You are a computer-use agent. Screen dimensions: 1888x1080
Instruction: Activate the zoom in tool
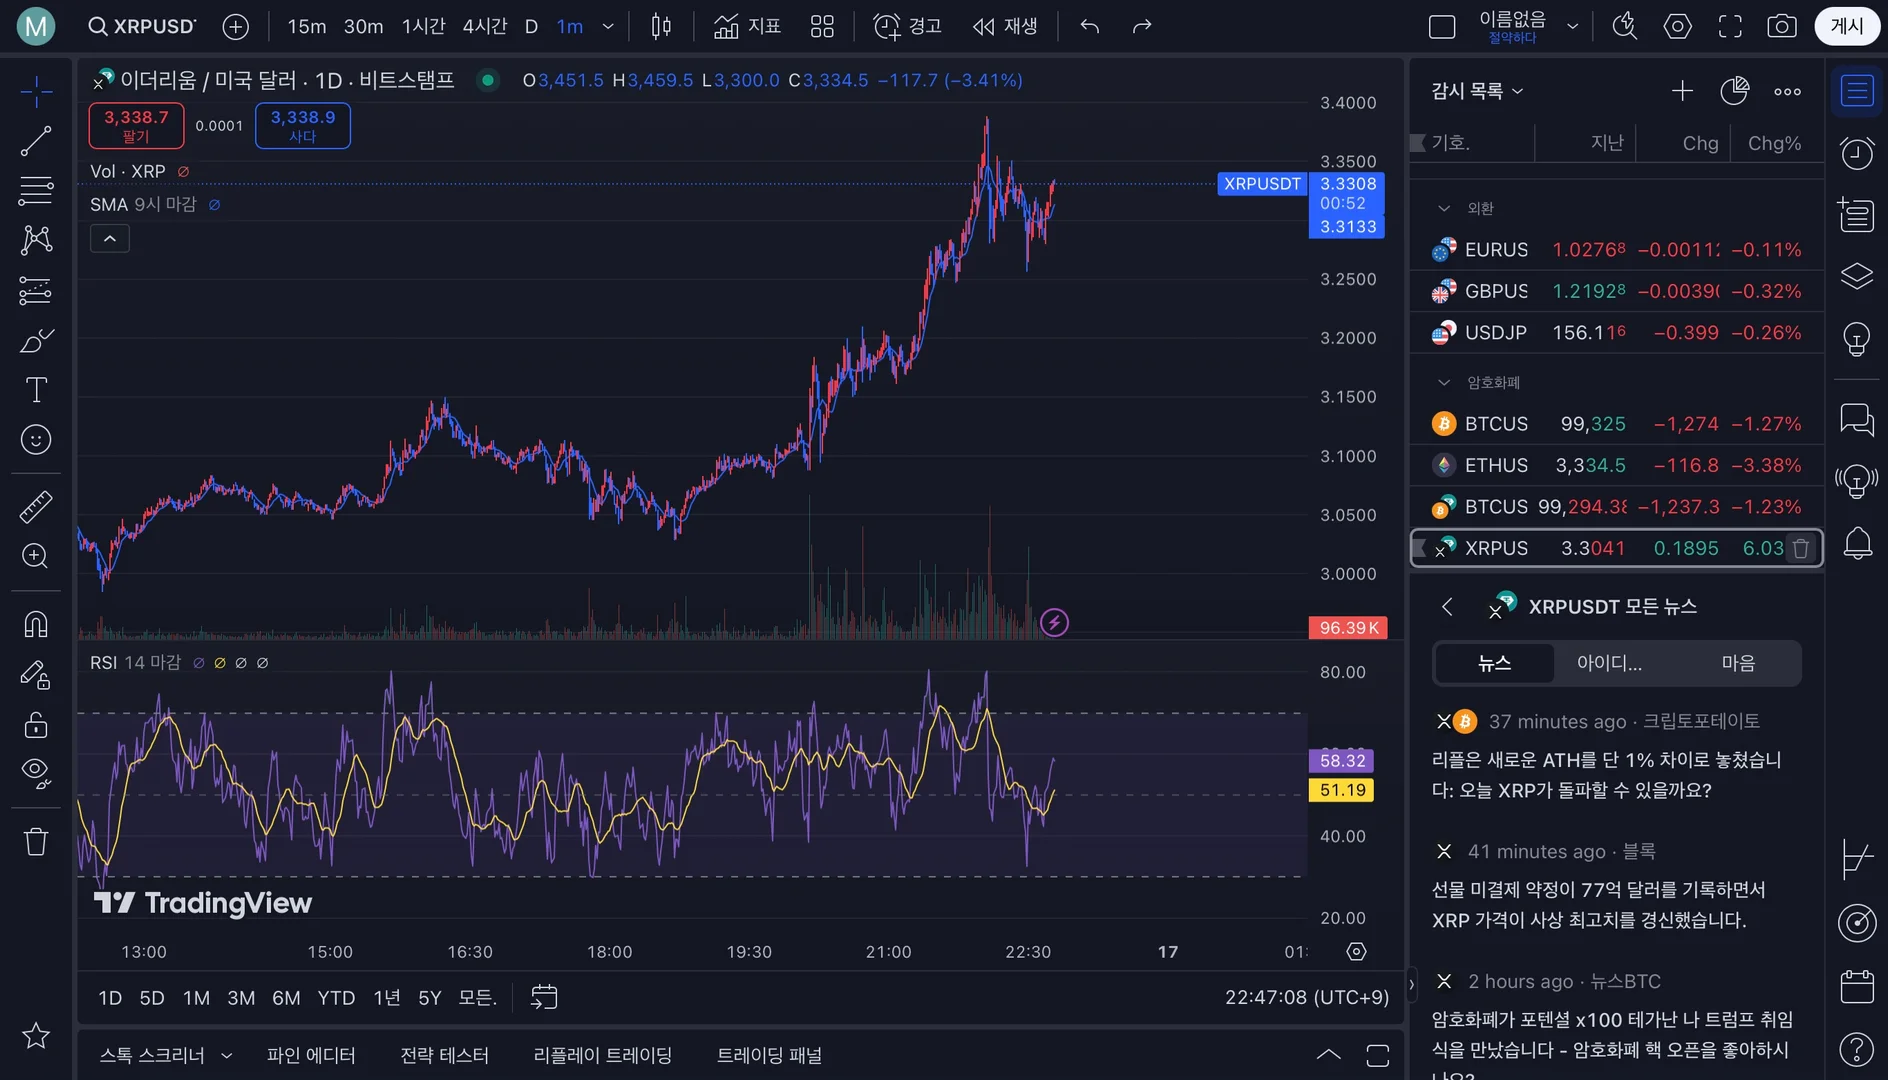pyautogui.click(x=36, y=556)
